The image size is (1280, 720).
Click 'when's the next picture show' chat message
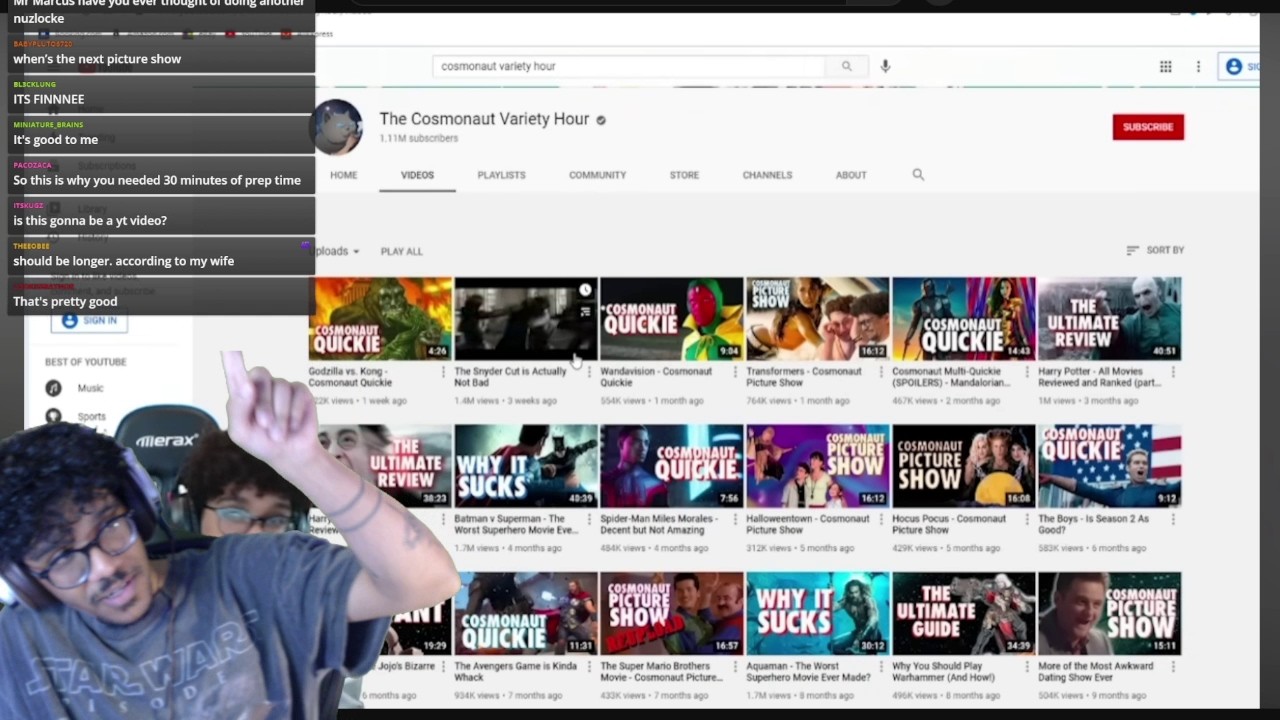[97, 59]
